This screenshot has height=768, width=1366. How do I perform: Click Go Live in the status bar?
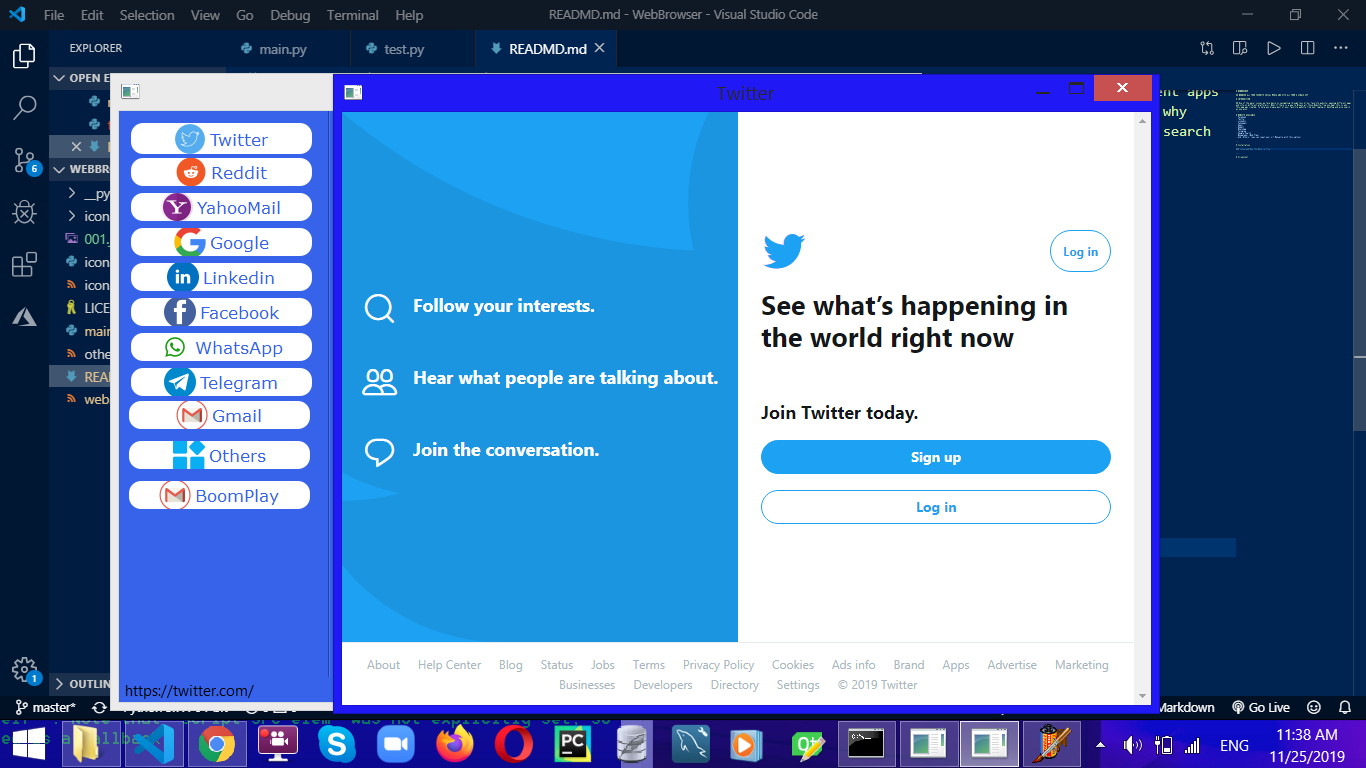pyautogui.click(x=1261, y=707)
